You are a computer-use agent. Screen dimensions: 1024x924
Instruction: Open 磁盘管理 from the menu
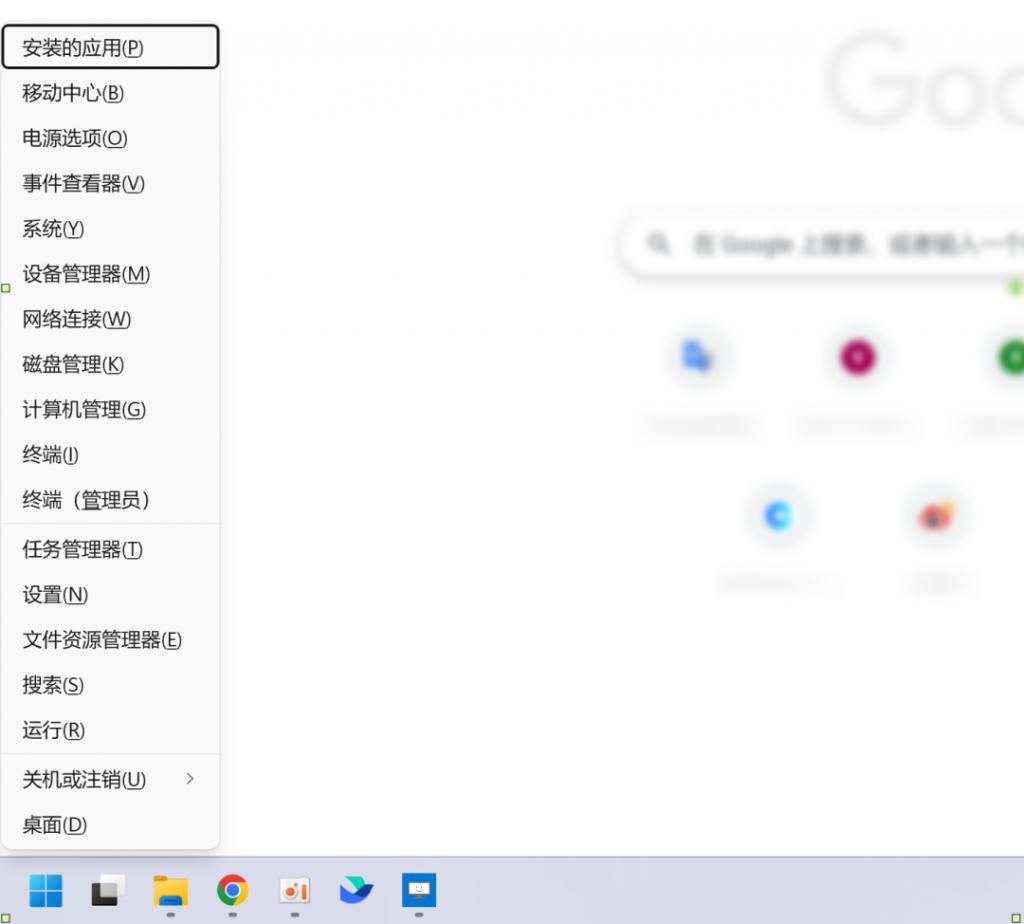coord(73,365)
